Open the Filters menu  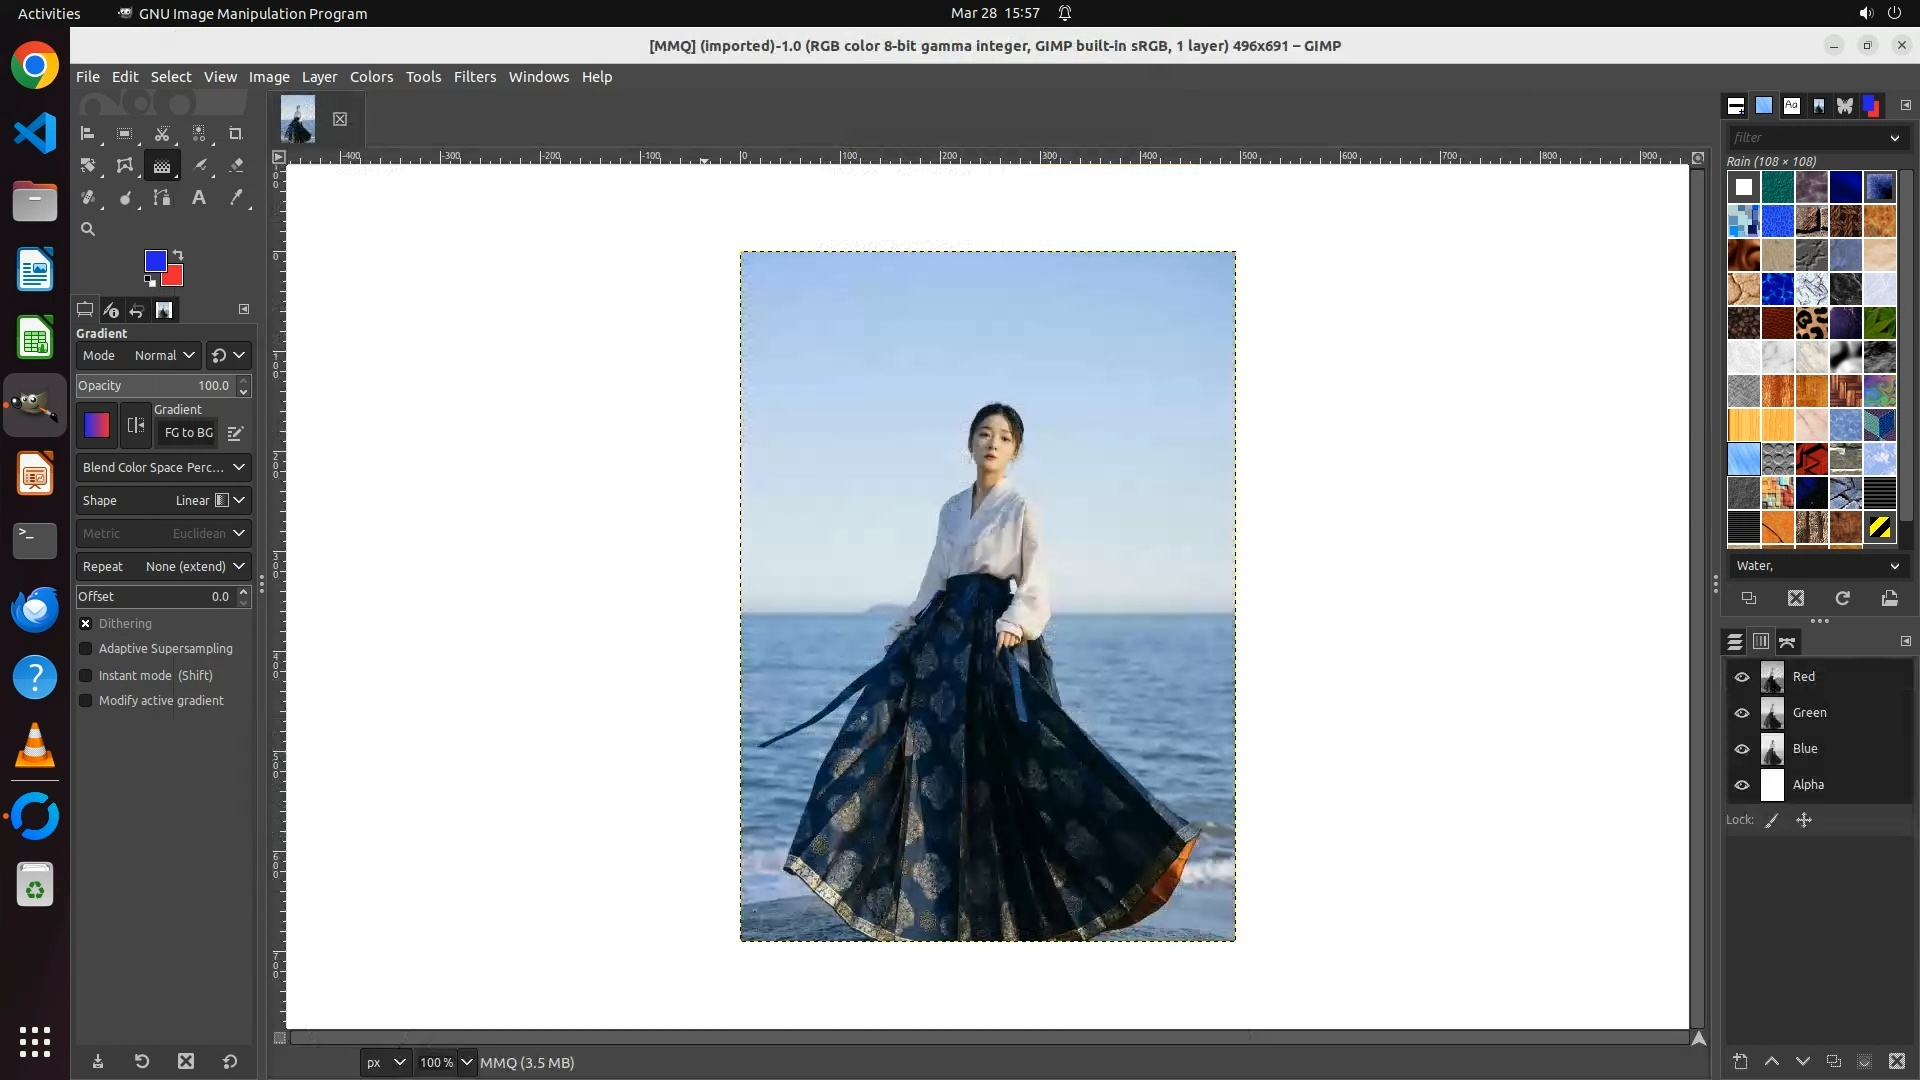[474, 77]
